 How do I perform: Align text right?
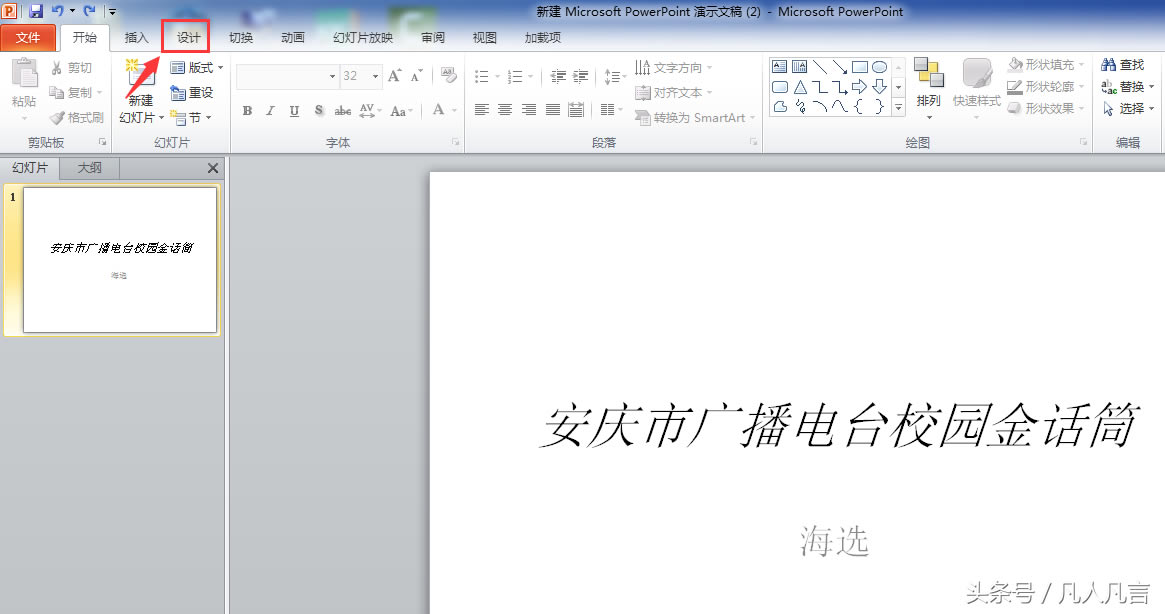(529, 110)
